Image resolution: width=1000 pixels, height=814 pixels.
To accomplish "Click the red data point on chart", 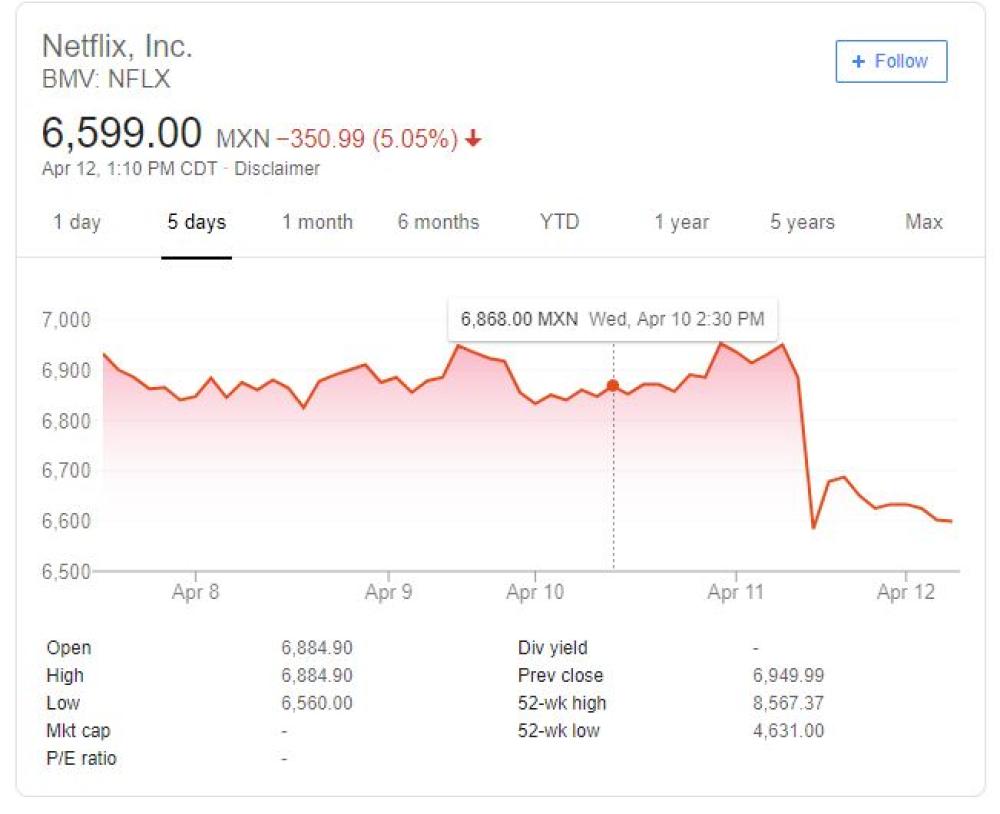I will (613, 386).
